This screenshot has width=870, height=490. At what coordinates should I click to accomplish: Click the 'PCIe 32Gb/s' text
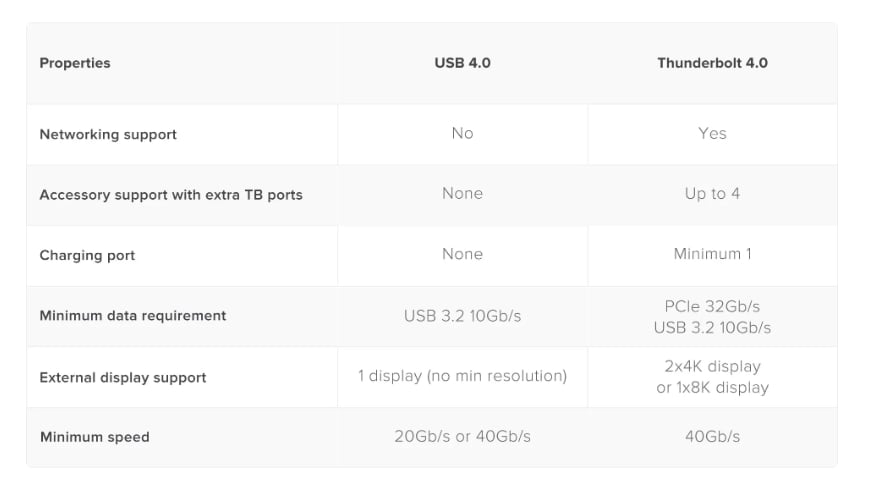coord(712,306)
